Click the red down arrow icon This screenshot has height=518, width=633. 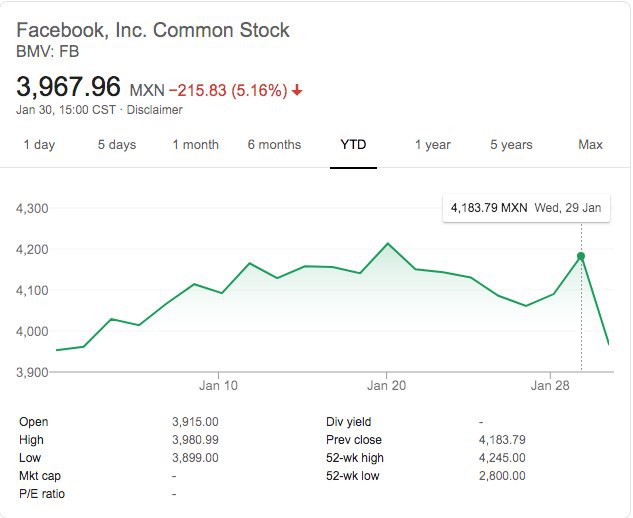pyautogui.click(x=297, y=90)
